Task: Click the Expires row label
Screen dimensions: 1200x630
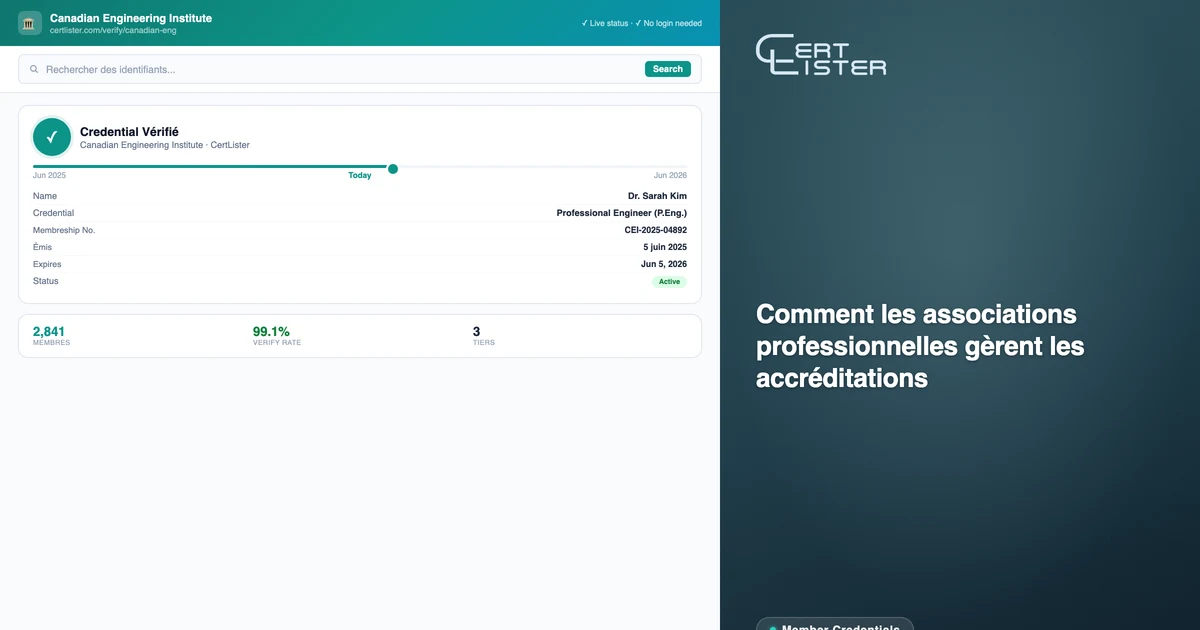Action: point(47,264)
